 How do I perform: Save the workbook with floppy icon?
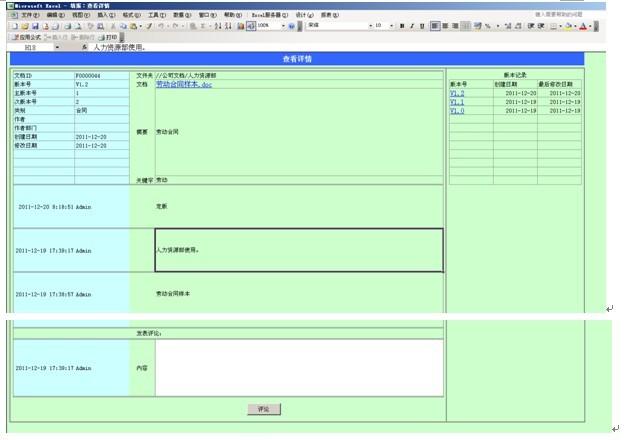tap(35, 26)
